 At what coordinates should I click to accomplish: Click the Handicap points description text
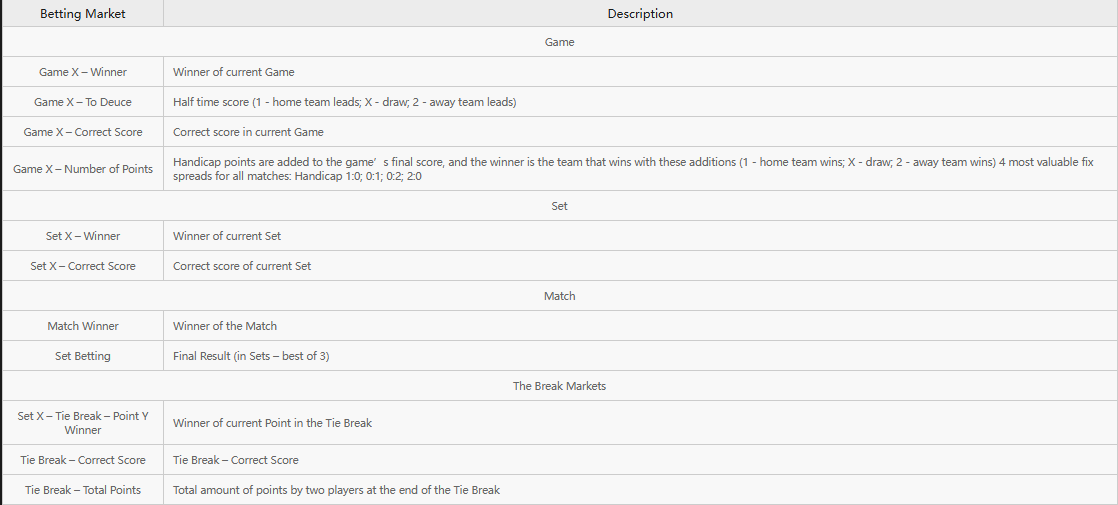[632, 169]
